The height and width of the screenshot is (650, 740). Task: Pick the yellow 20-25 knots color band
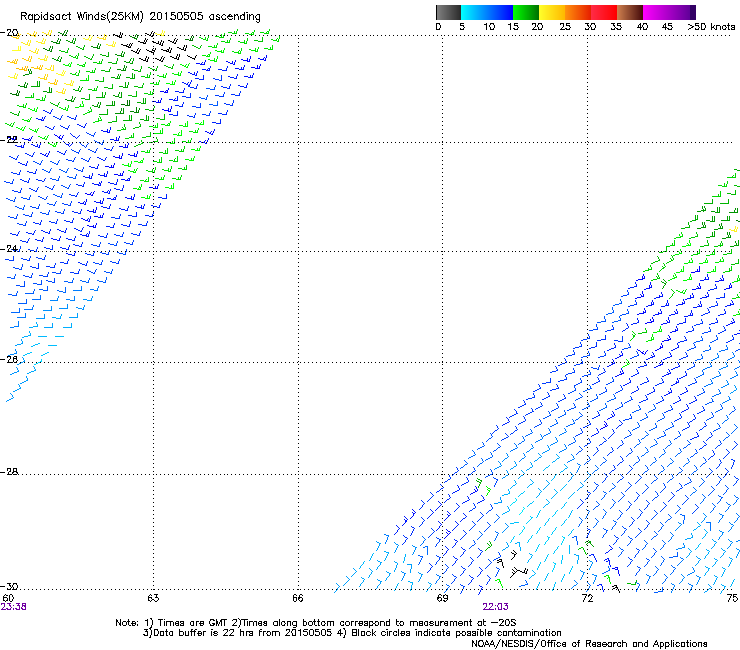tap(552, 12)
